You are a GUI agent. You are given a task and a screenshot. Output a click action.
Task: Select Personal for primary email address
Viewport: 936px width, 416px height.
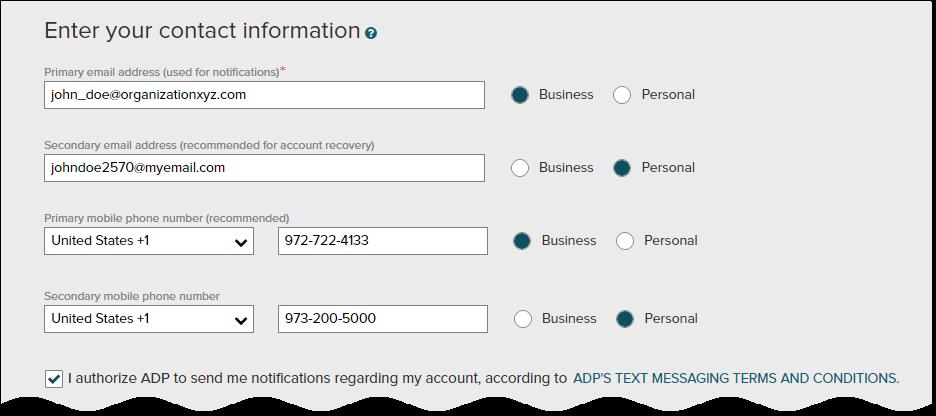622,95
